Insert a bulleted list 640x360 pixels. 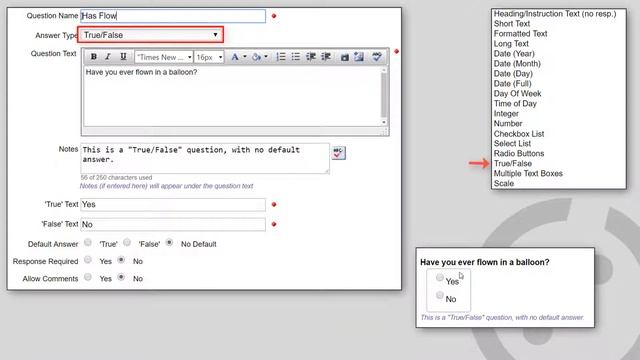tap(296, 57)
